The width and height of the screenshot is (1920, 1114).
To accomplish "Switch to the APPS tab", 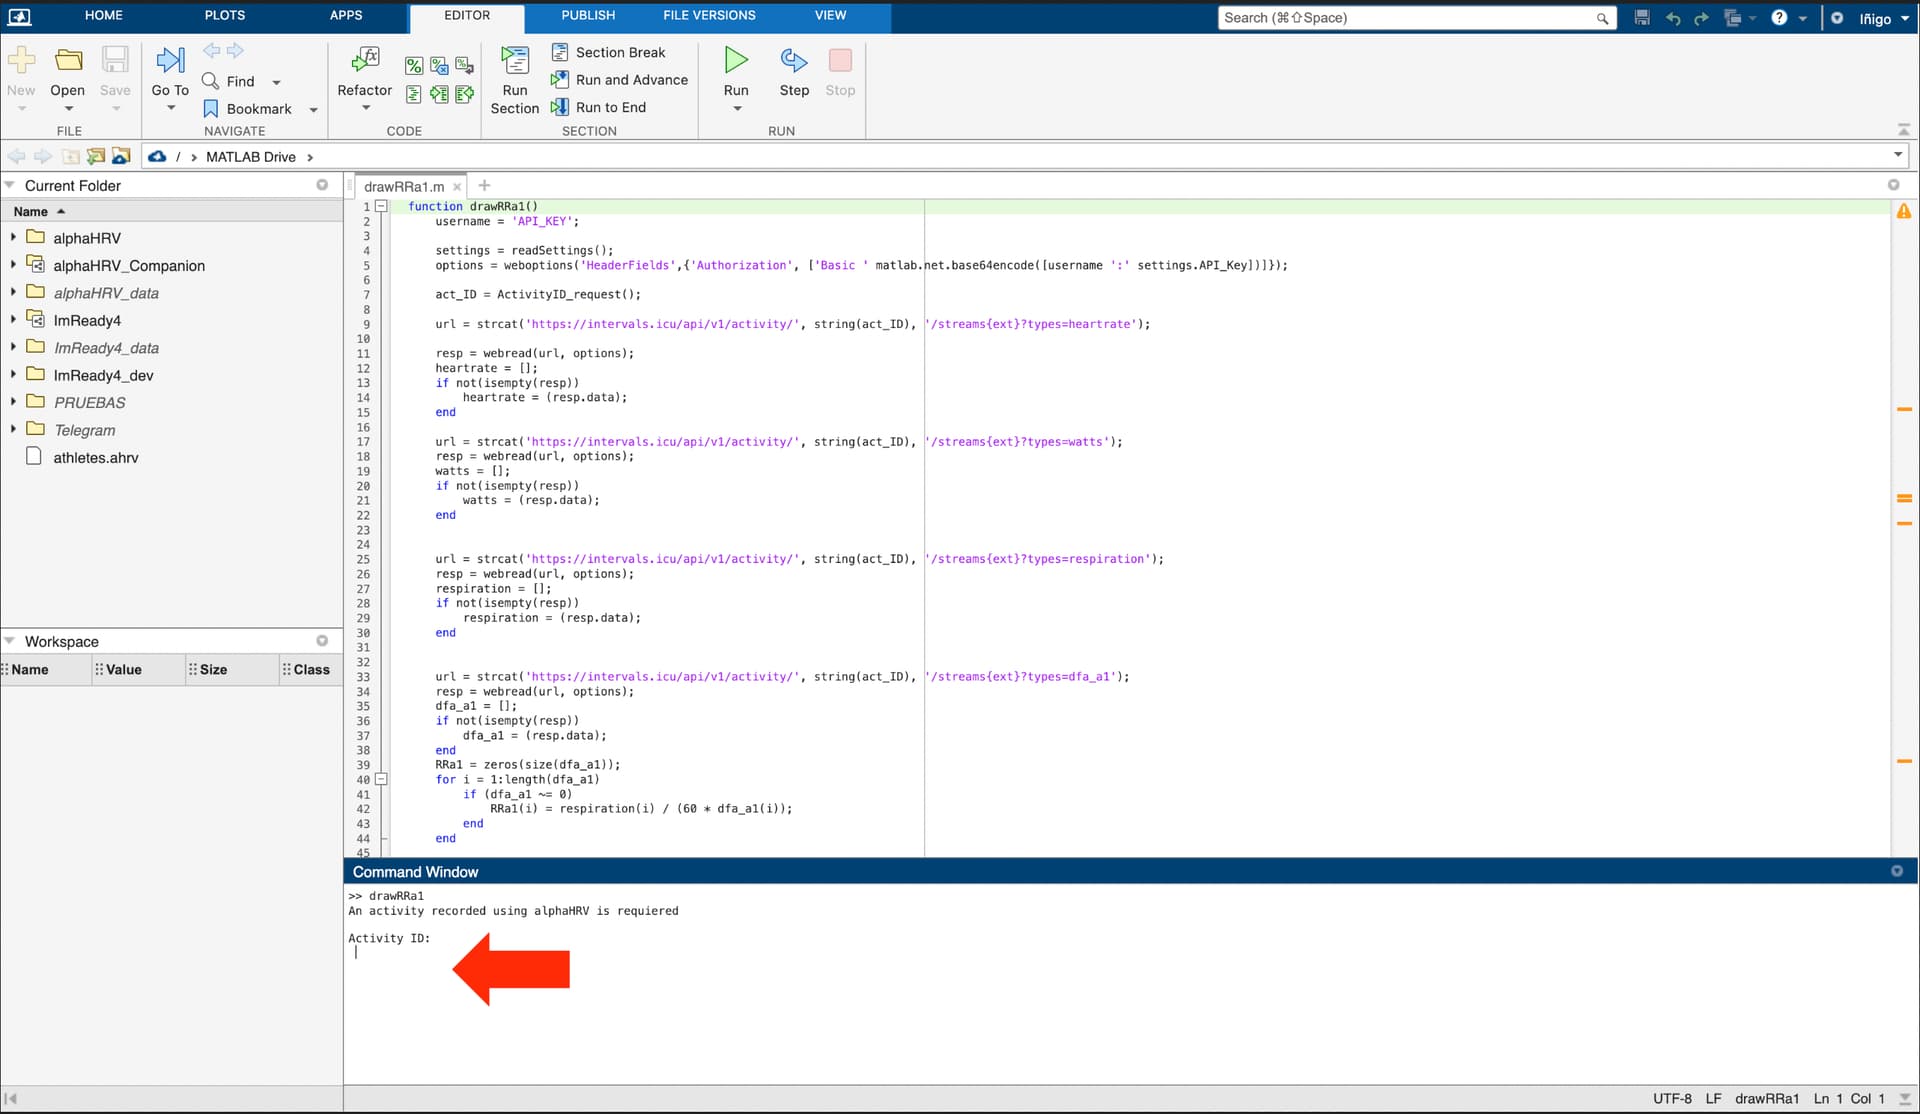I will point(346,15).
